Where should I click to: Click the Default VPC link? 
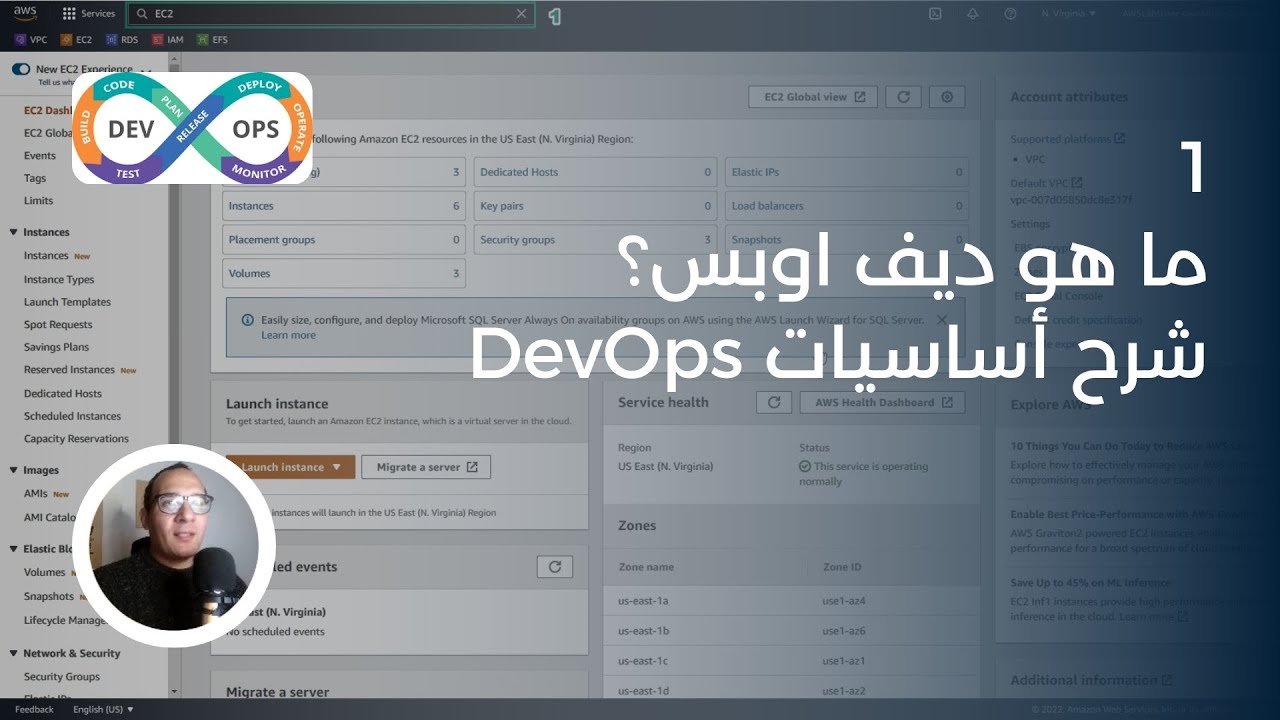[x=1046, y=183]
